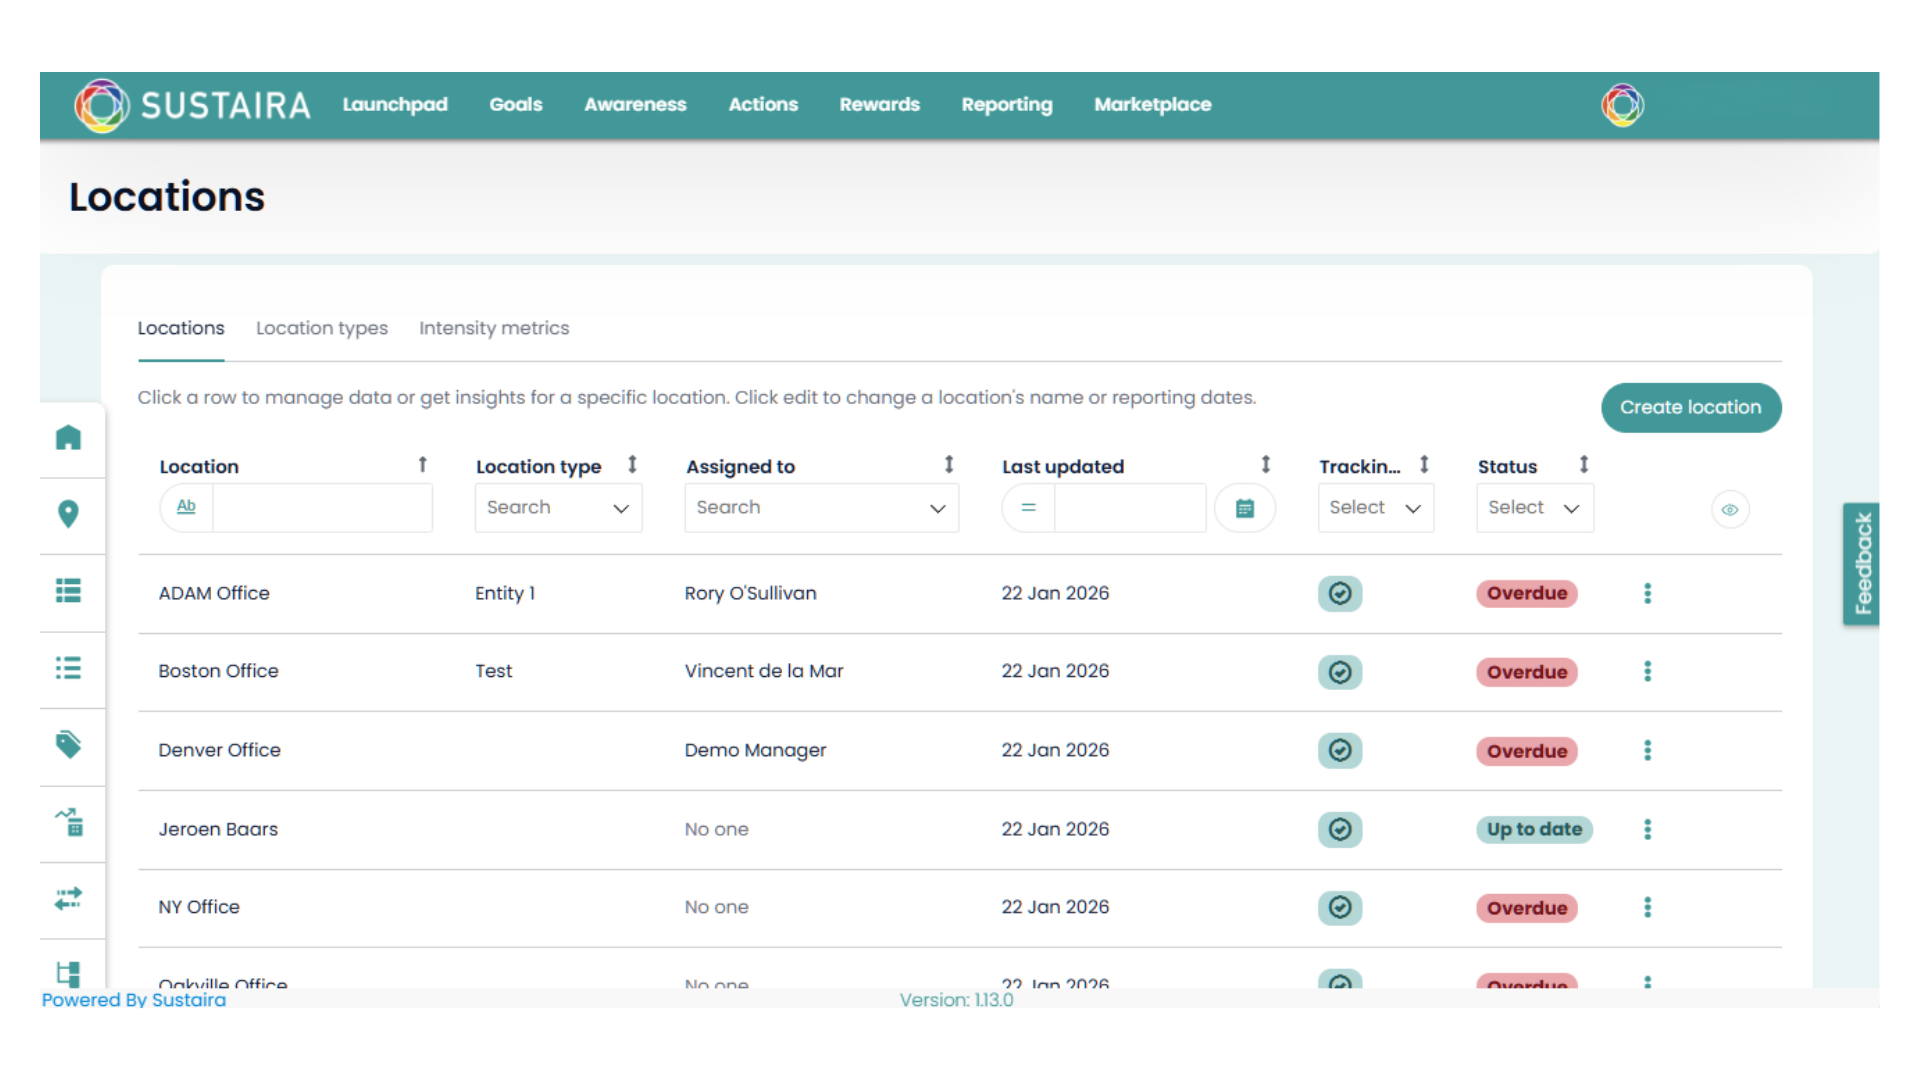Select the location pin icon in the sidebar

[69, 514]
